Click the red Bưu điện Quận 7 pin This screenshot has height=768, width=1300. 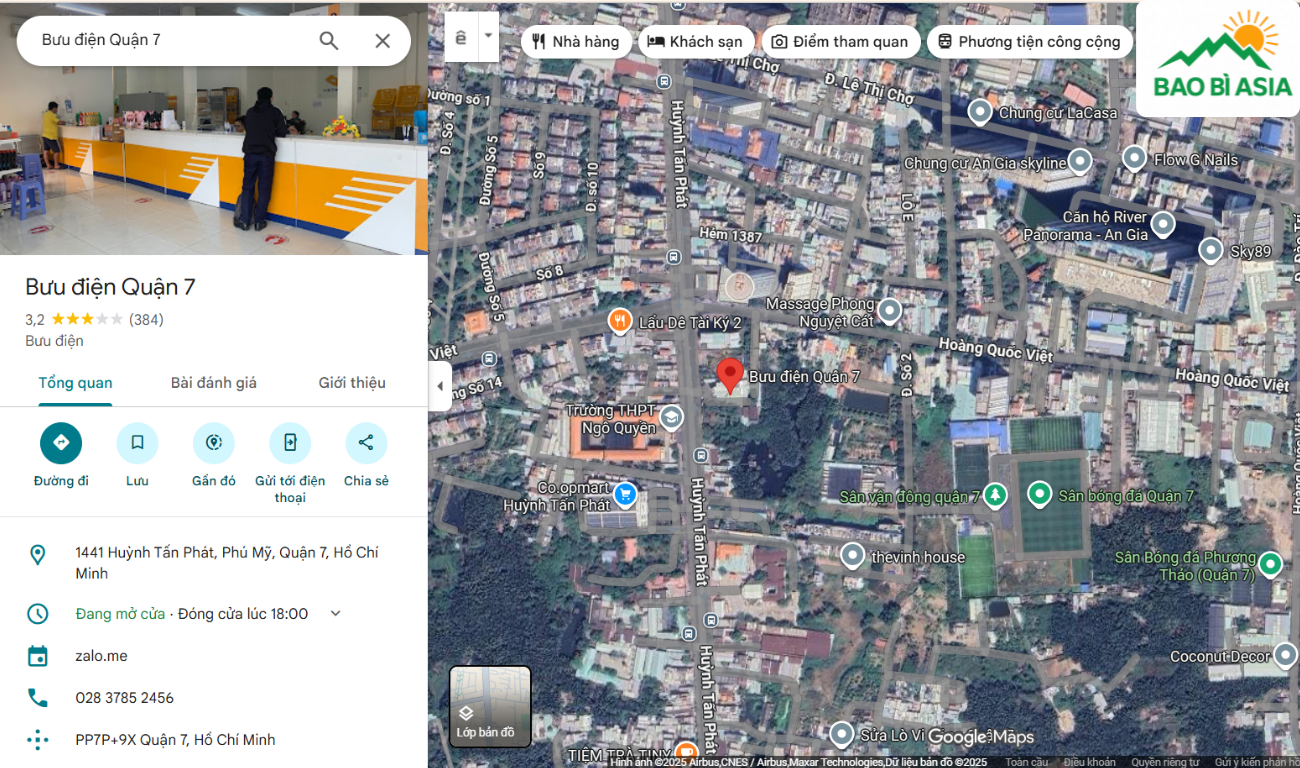(730, 375)
